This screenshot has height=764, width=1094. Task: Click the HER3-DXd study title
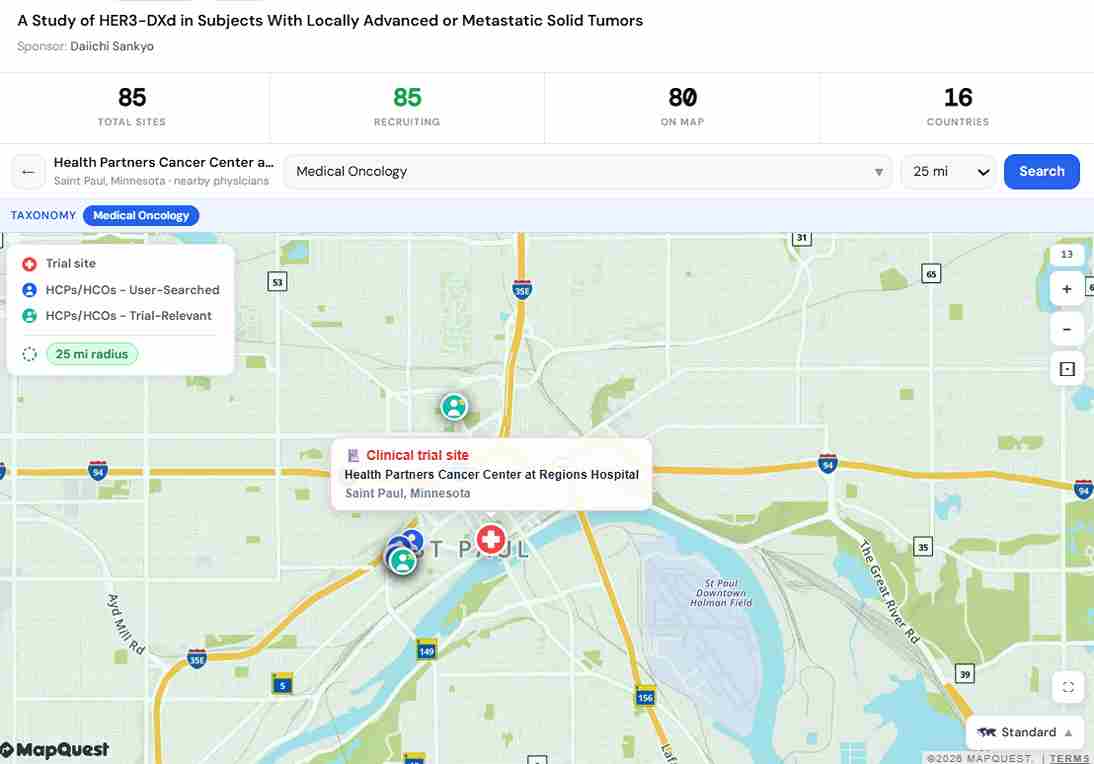click(x=330, y=20)
